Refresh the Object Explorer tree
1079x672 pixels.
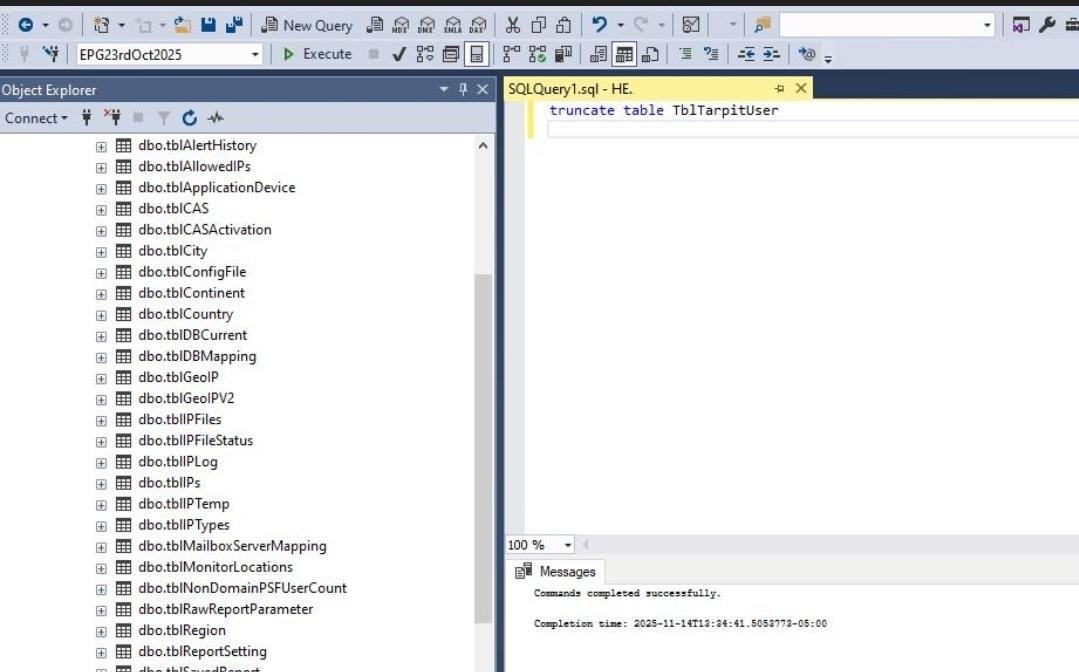pos(190,118)
